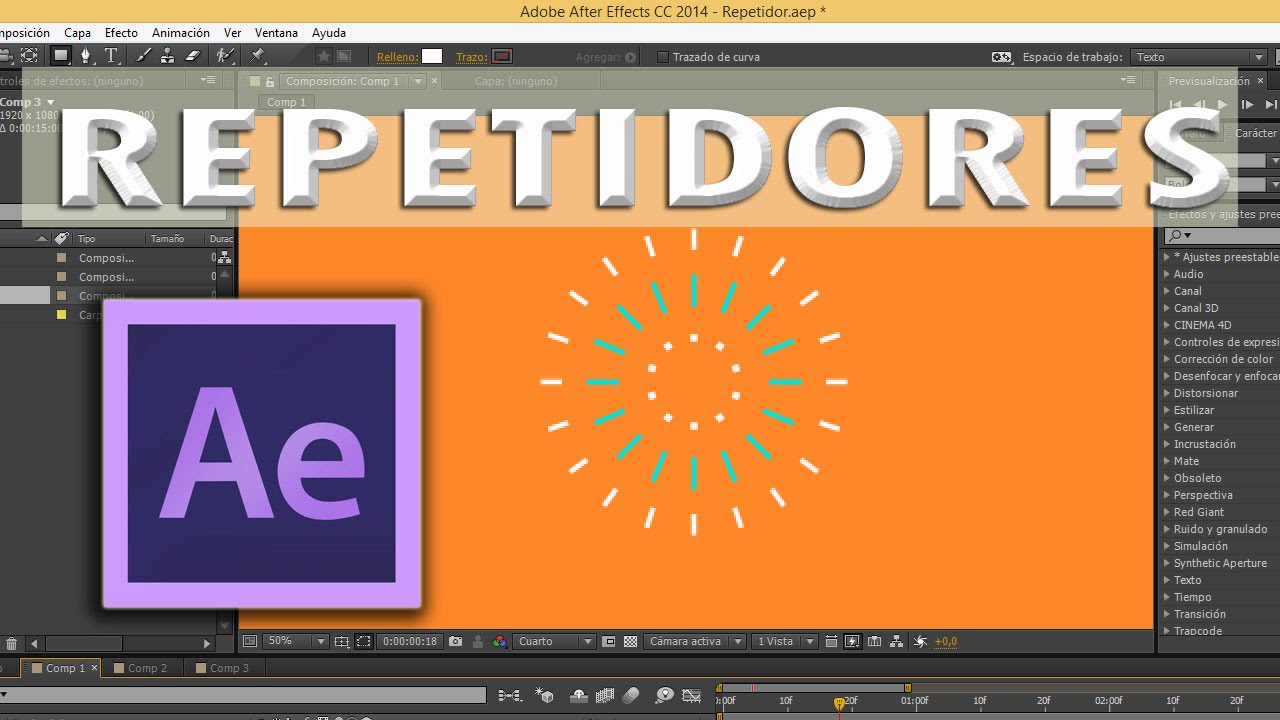Toggle fast previews button in viewer
Screen dimensions: 1280x720
(852, 641)
